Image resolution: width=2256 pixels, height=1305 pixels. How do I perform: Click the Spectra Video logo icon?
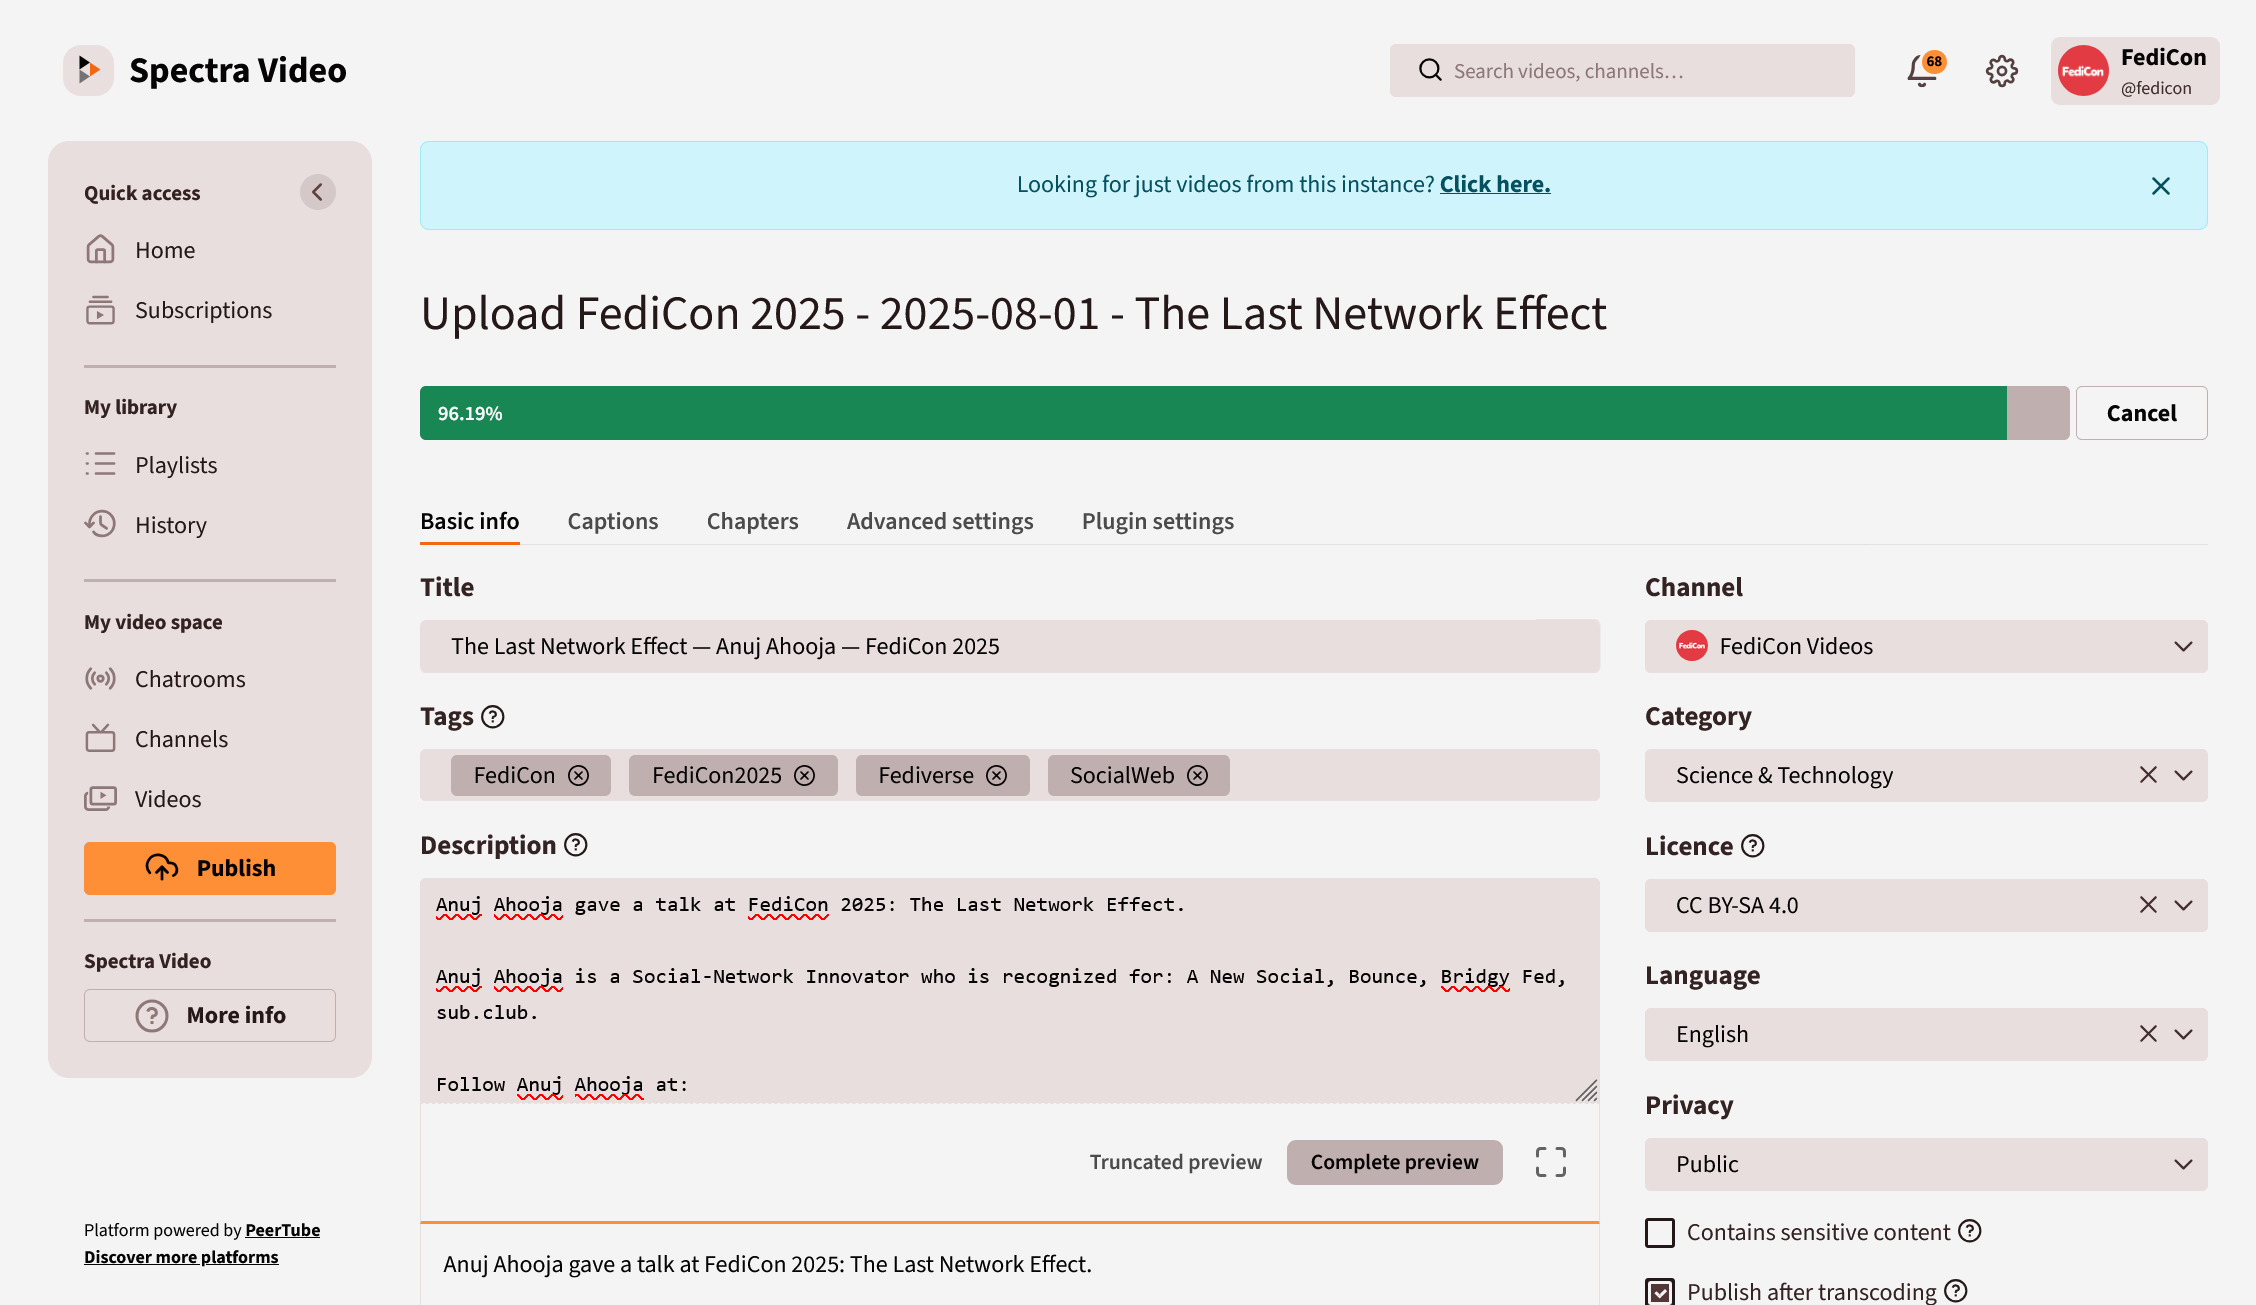point(88,70)
